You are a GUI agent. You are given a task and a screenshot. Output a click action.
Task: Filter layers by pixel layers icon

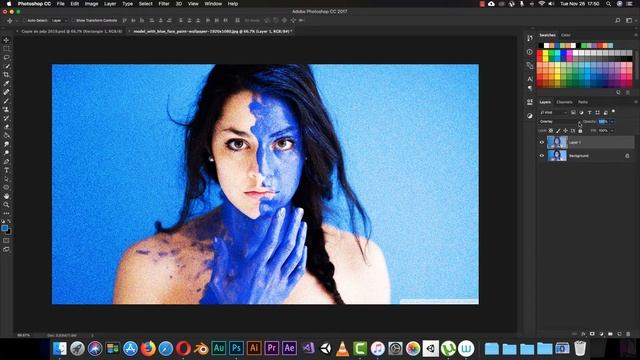(573, 112)
